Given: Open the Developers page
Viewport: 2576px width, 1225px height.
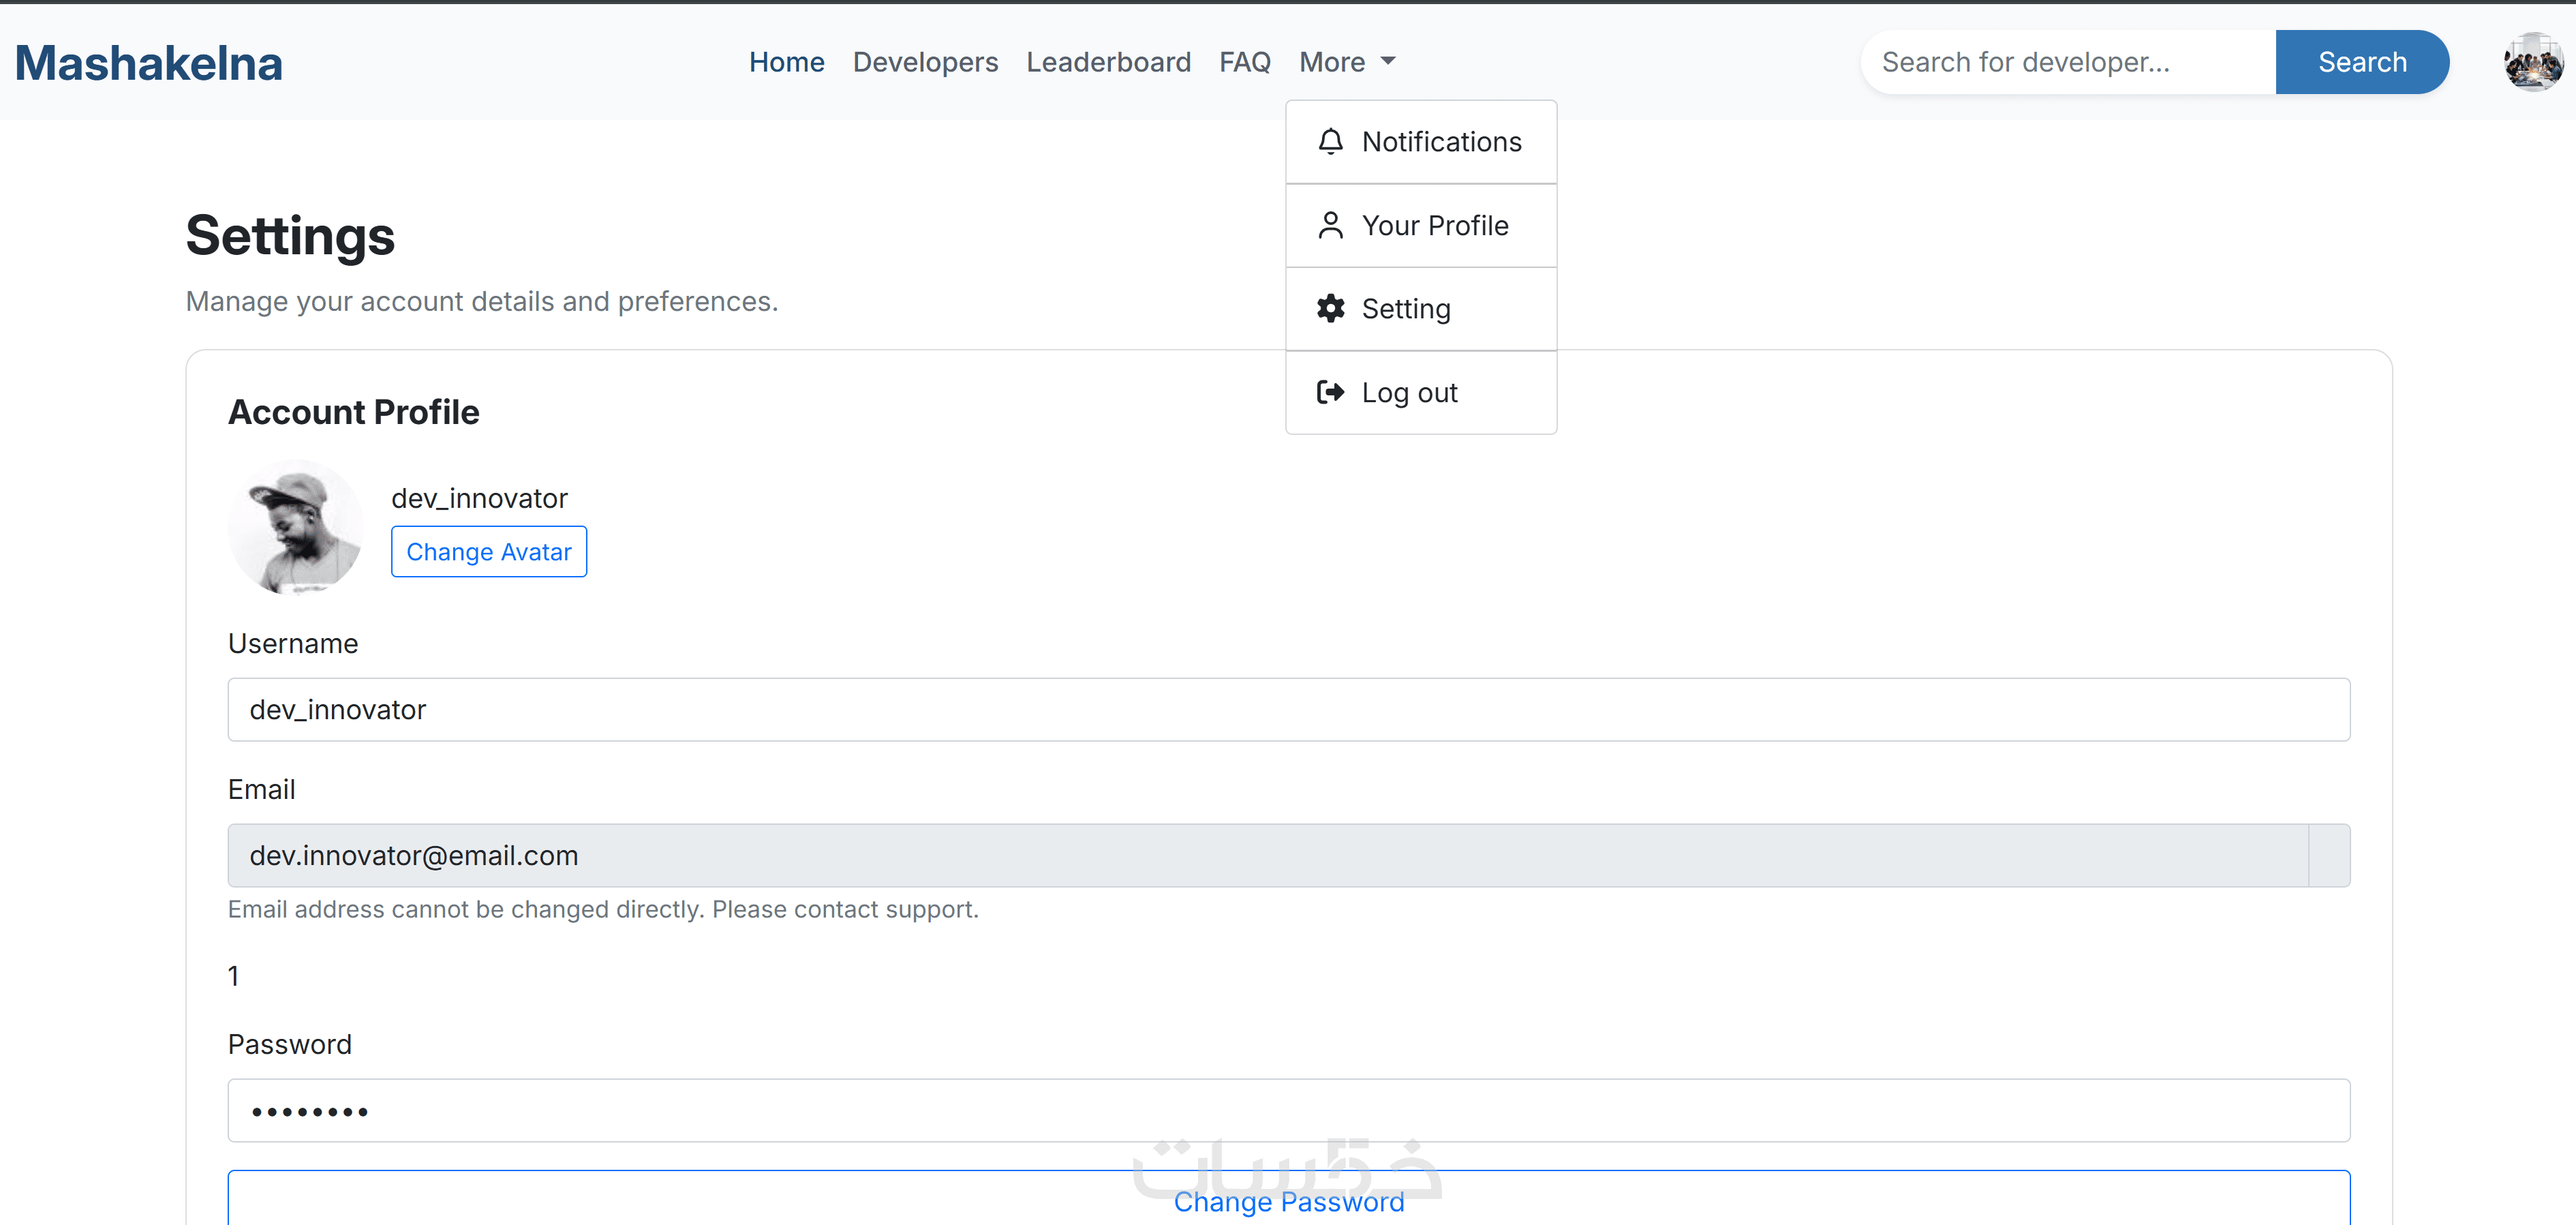Looking at the screenshot, I should (925, 62).
